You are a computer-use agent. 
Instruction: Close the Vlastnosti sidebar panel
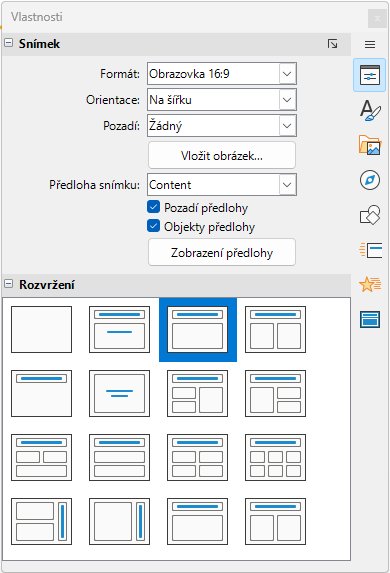pyautogui.click(x=377, y=18)
